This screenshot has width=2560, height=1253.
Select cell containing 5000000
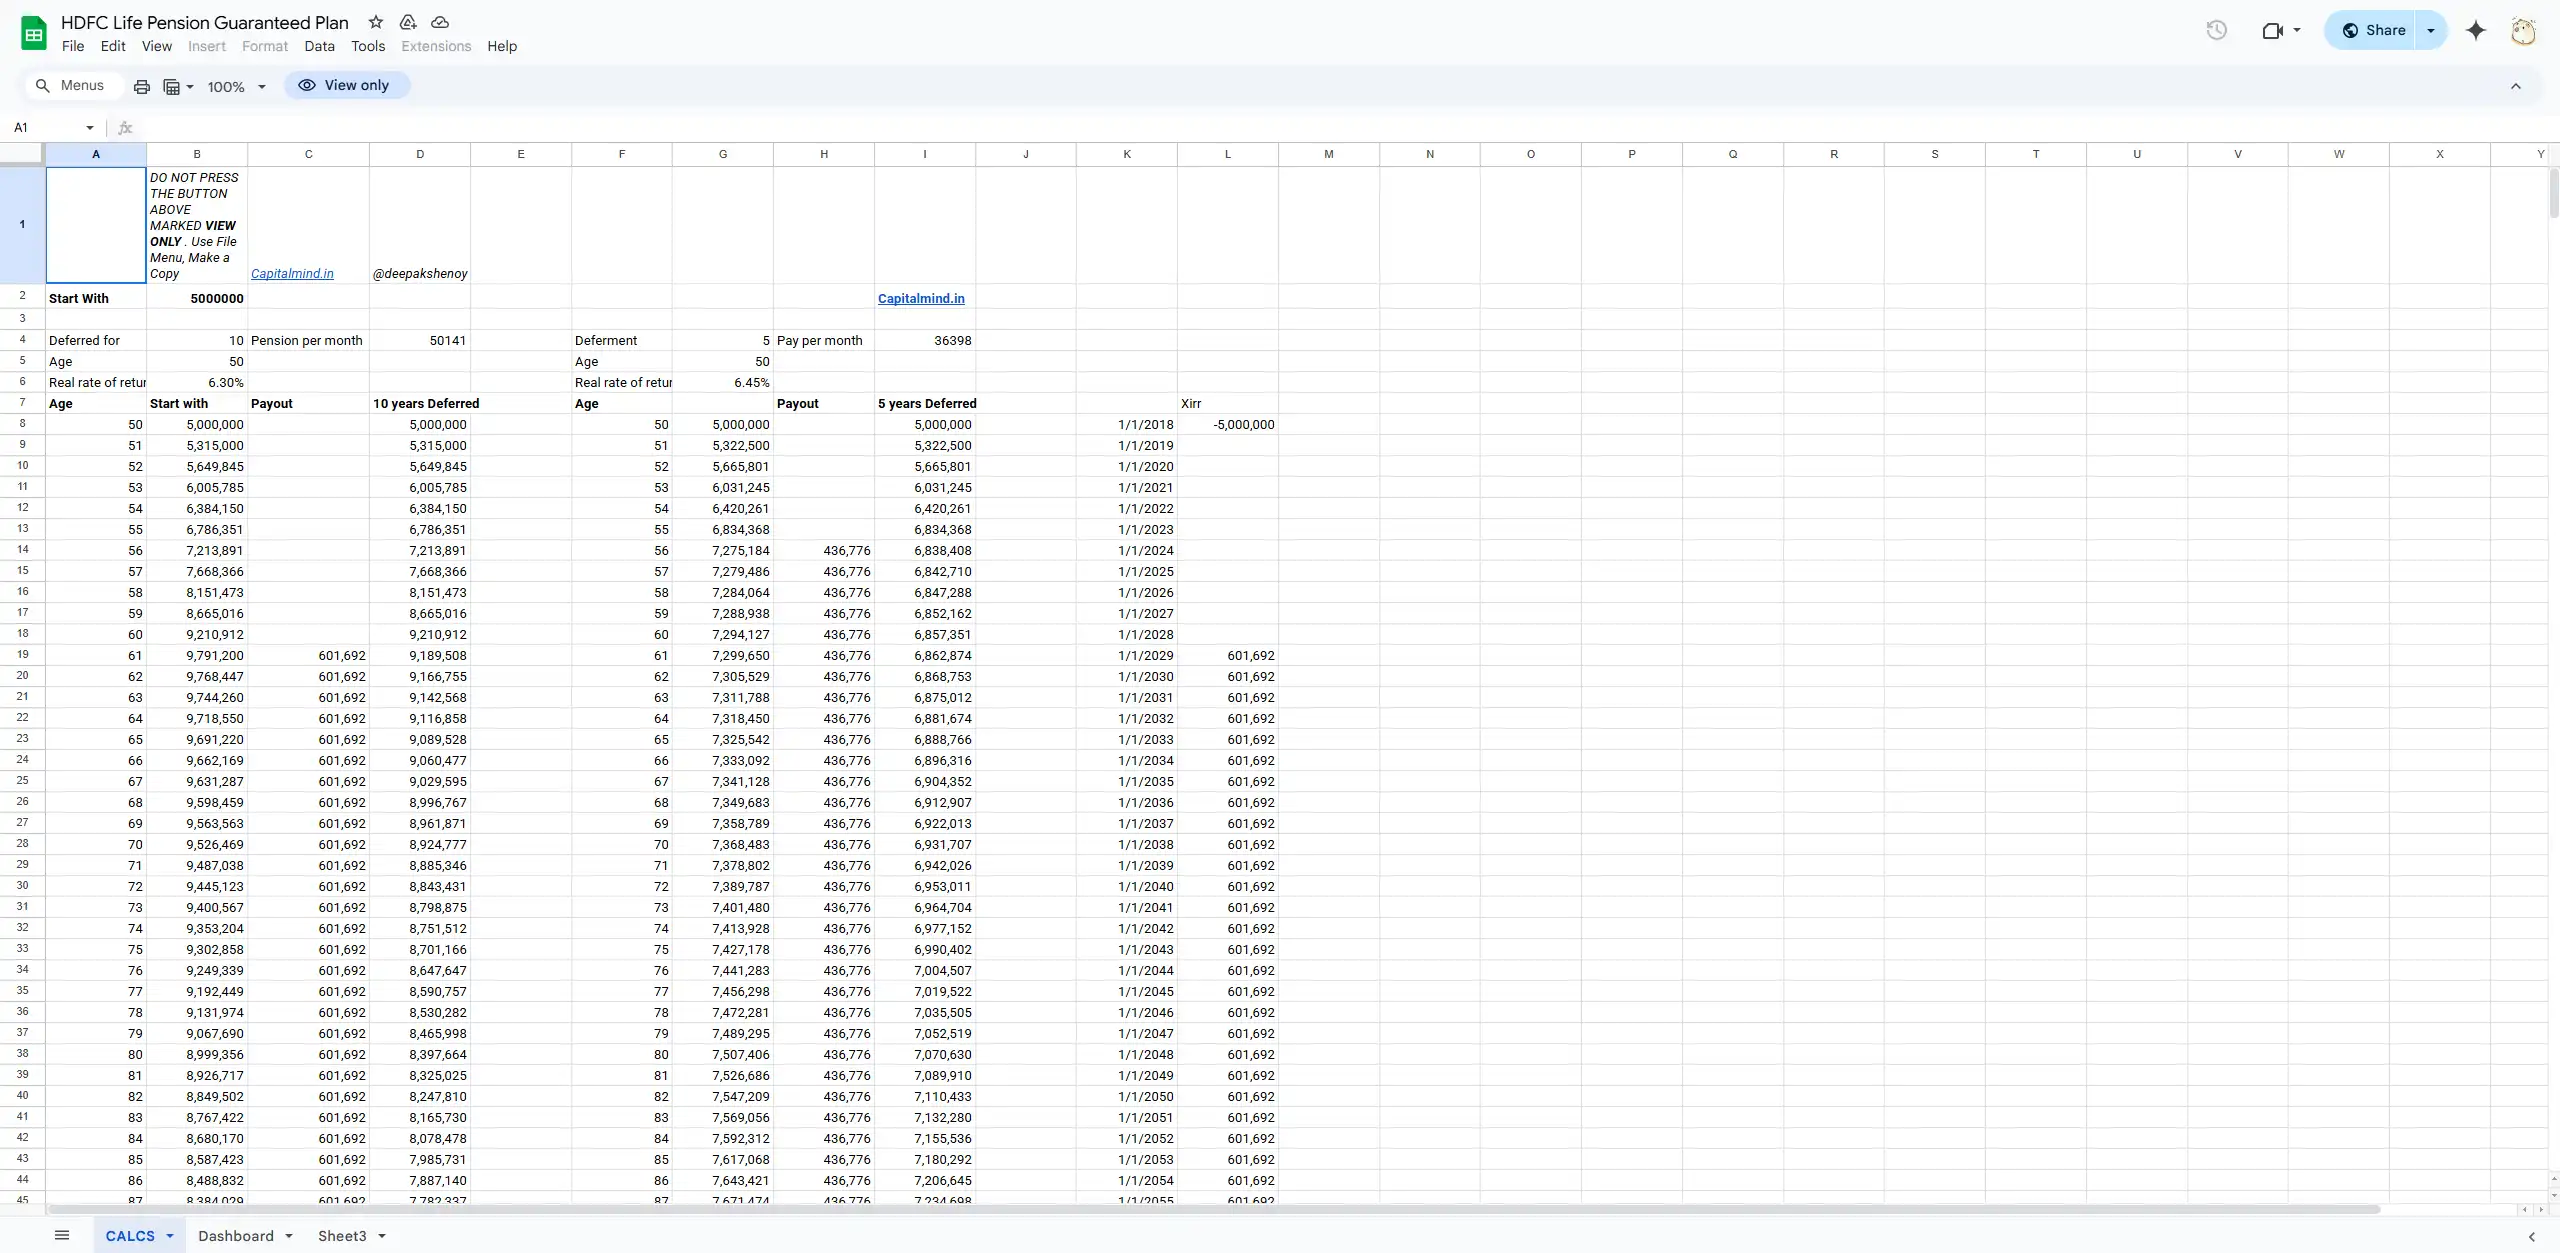point(197,298)
